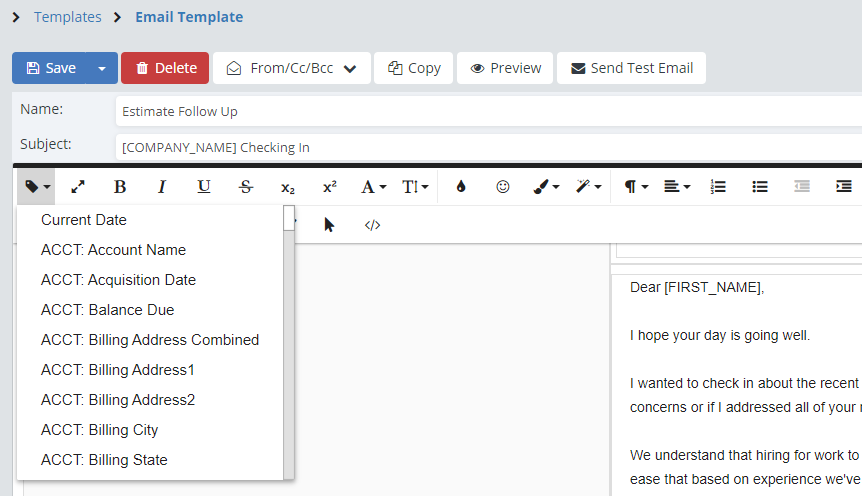Open the text color droplet picker
Screen dimensions: 862x496
tap(461, 187)
